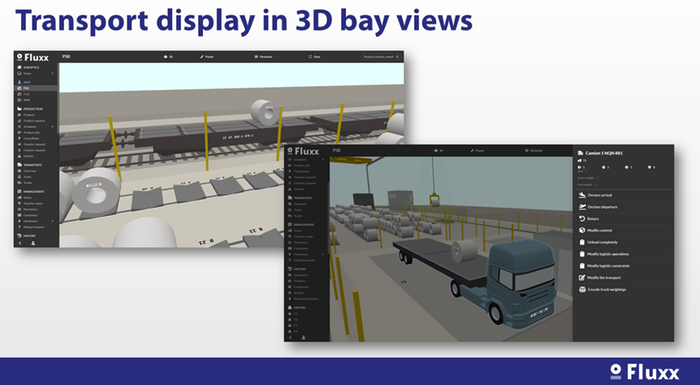Click the product location search field
This screenshot has width=700, height=385.
pyautogui.click(x=381, y=57)
